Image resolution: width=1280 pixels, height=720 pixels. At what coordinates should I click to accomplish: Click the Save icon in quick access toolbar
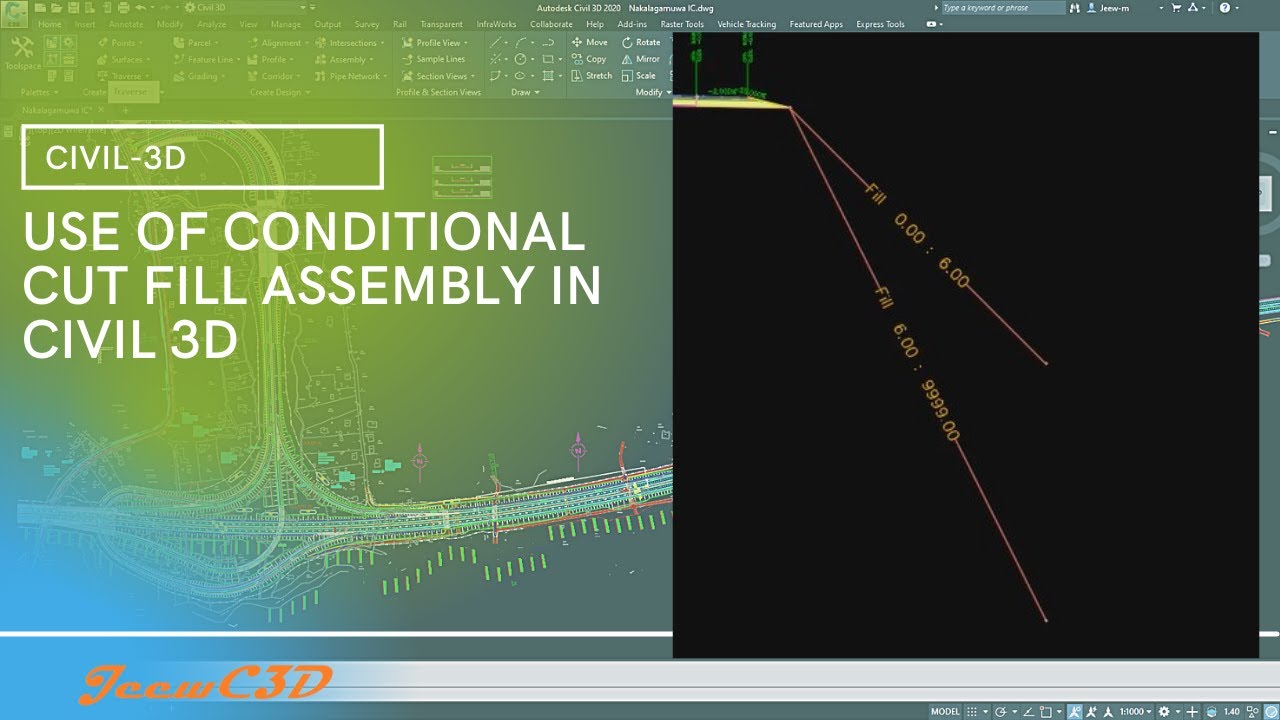[x=73, y=7]
